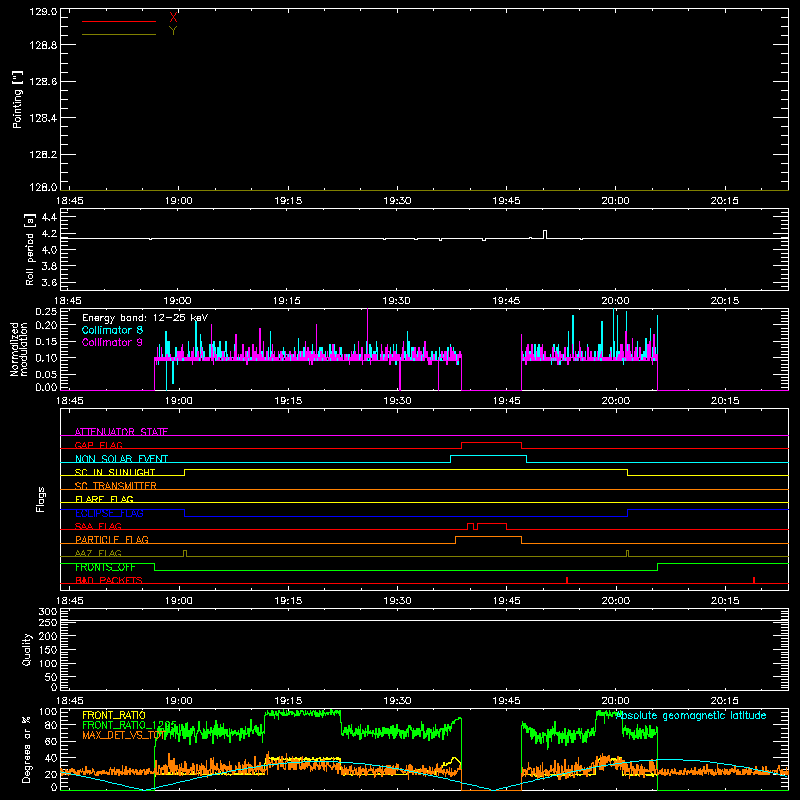Click the bad packets tick near 20:18
This screenshot has height=800, width=800.
(754, 580)
